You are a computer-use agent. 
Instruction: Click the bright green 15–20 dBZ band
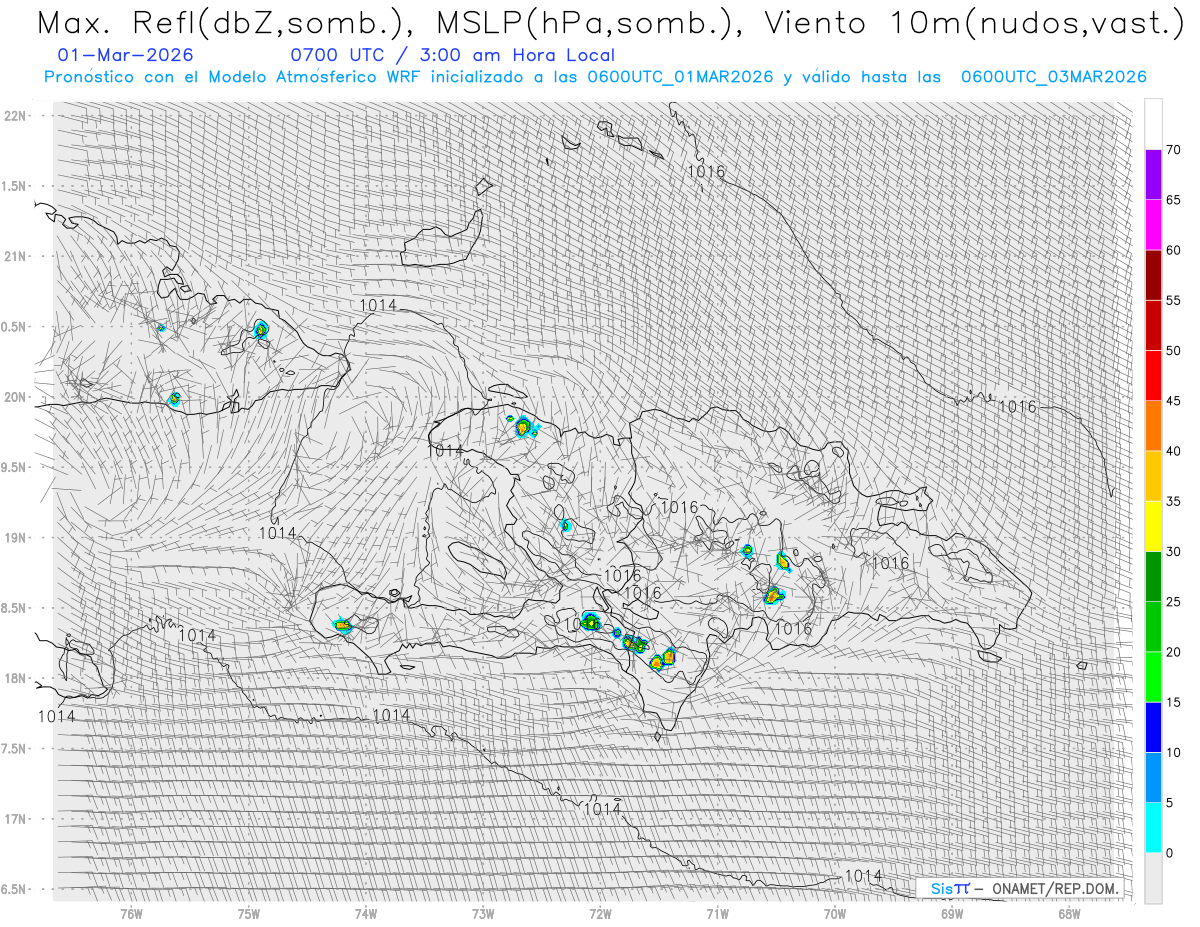coord(1153,677)
